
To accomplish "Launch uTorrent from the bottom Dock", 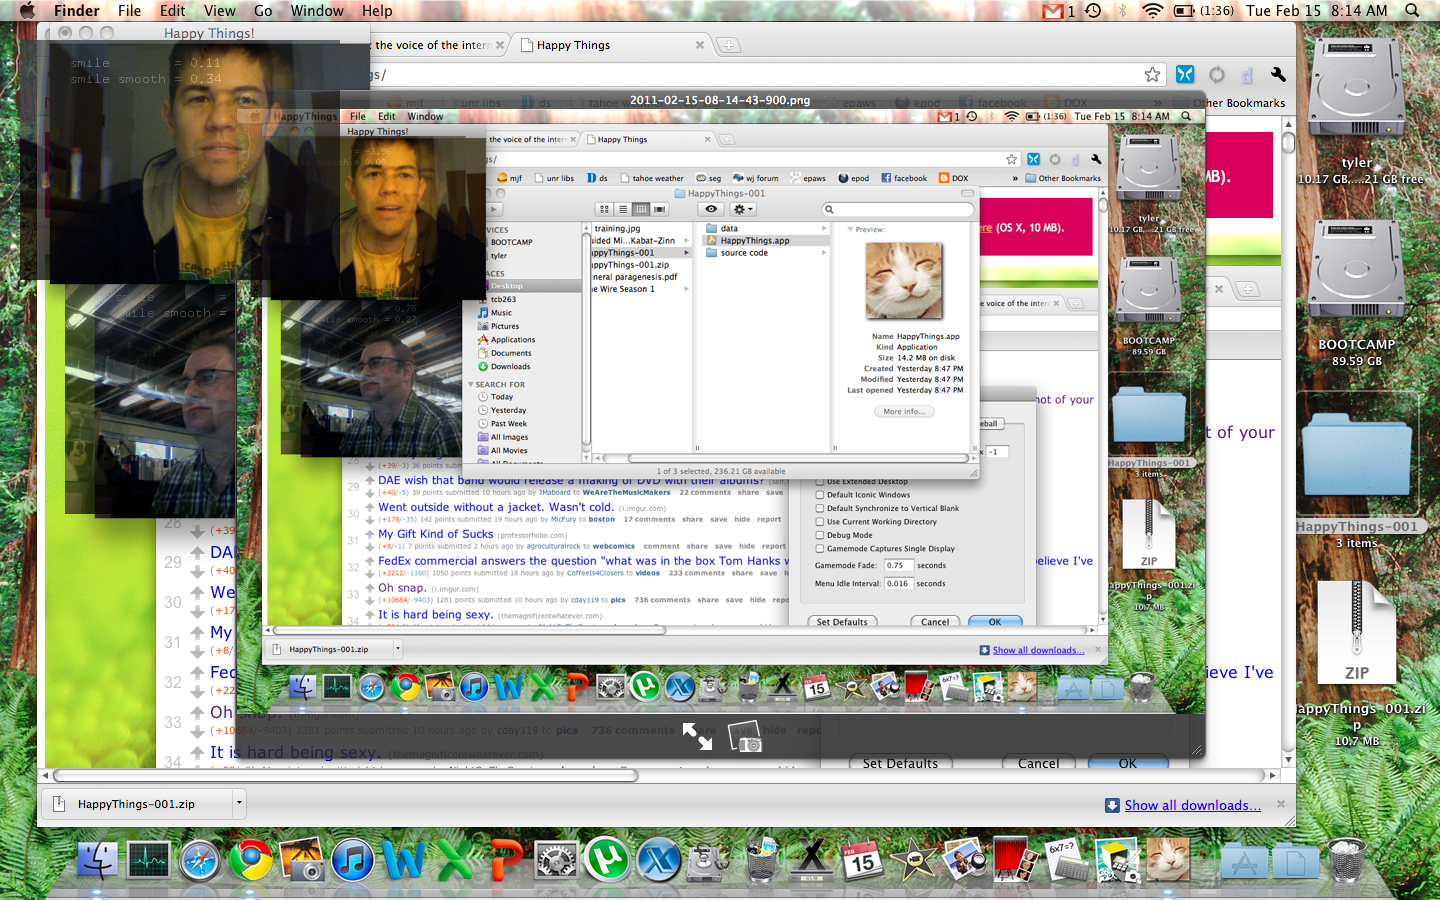I will 607,860.
